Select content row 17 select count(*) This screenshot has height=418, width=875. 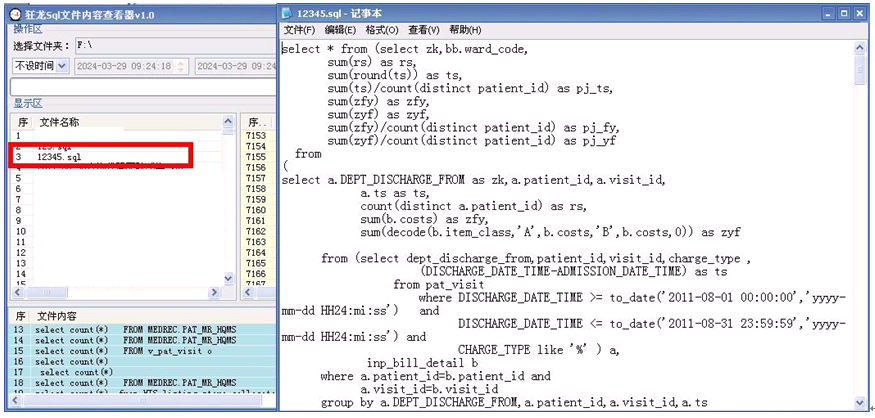point(143,372)
